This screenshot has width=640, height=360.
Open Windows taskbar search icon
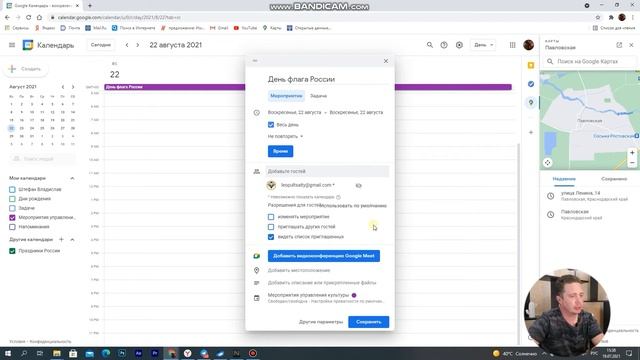(24, 353)
